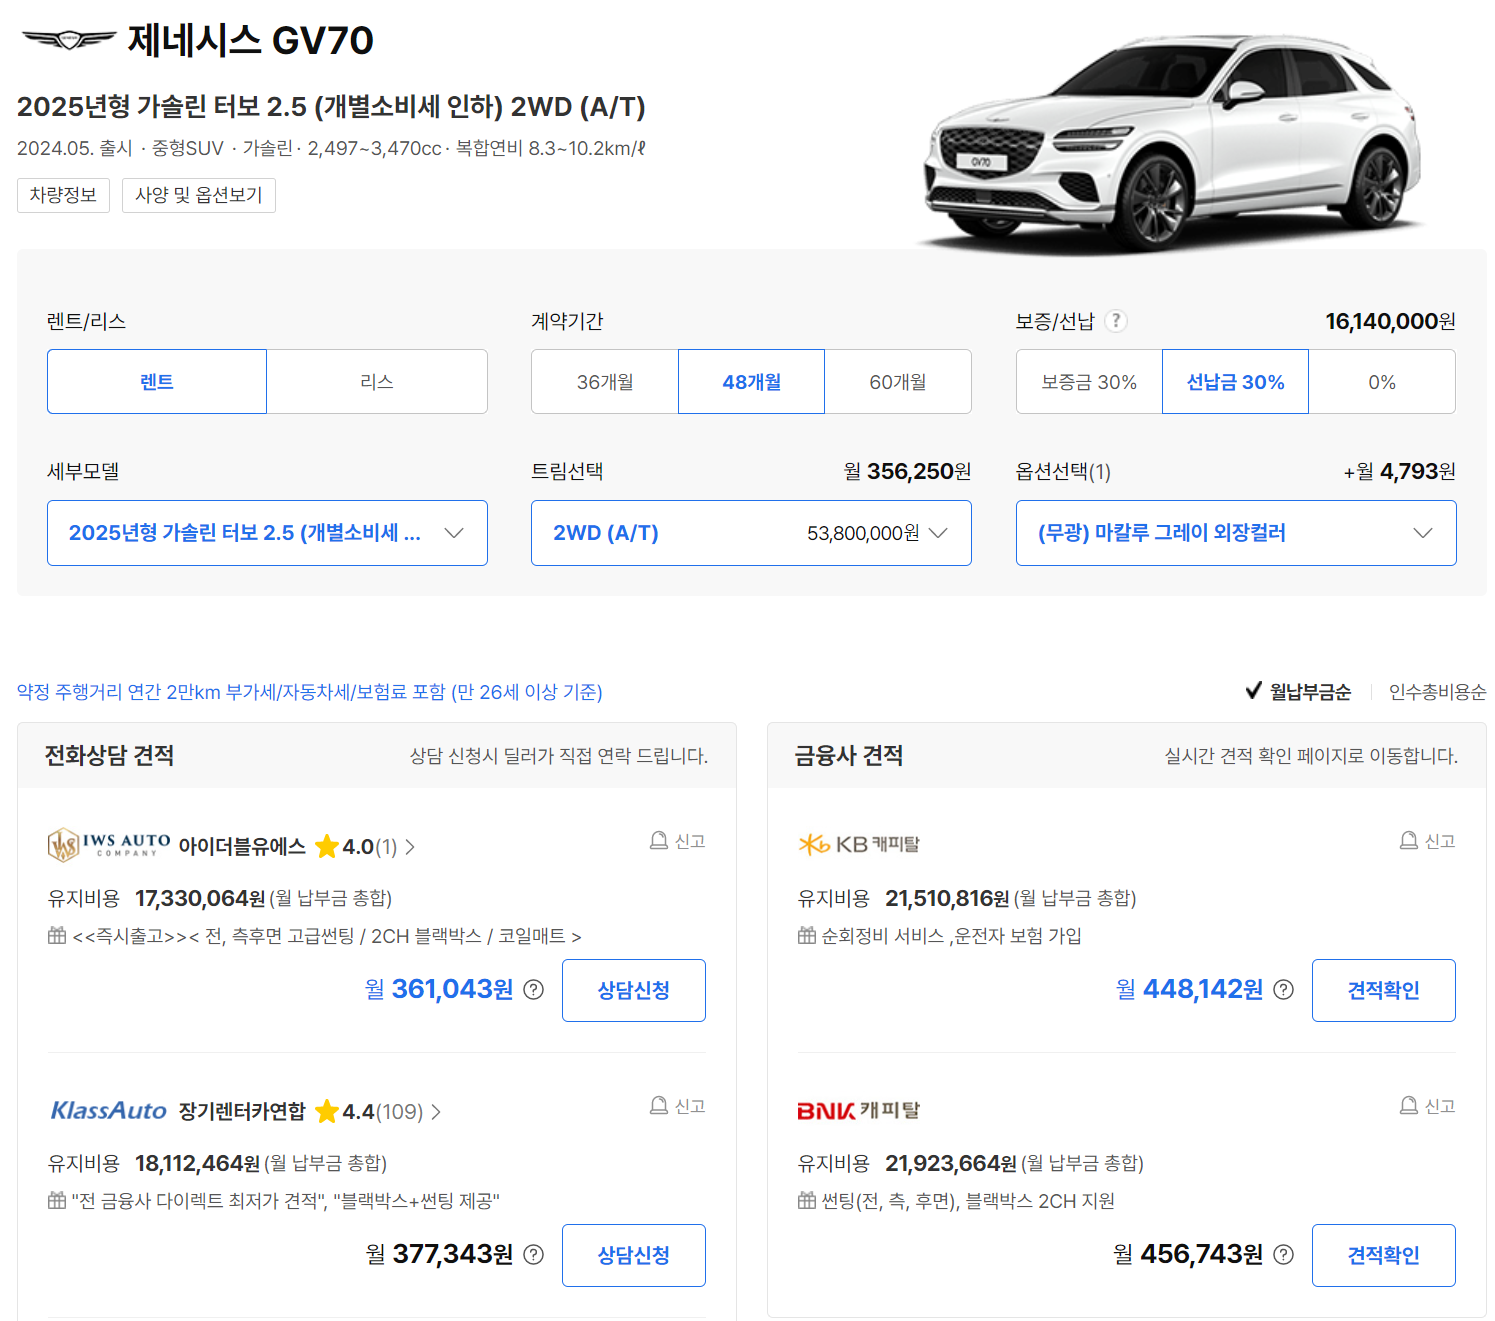Click gift icon on 아이더블유에스 benefits line

(x=57, y=936)
